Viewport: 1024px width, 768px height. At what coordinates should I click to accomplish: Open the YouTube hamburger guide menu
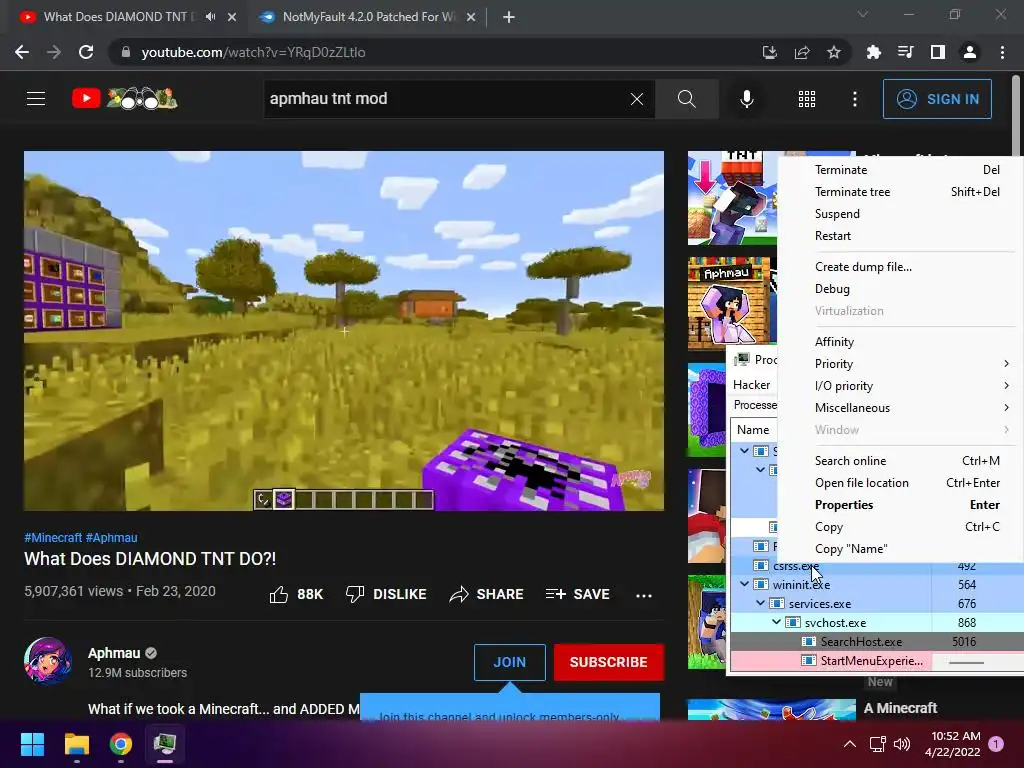tap(36, 99)
